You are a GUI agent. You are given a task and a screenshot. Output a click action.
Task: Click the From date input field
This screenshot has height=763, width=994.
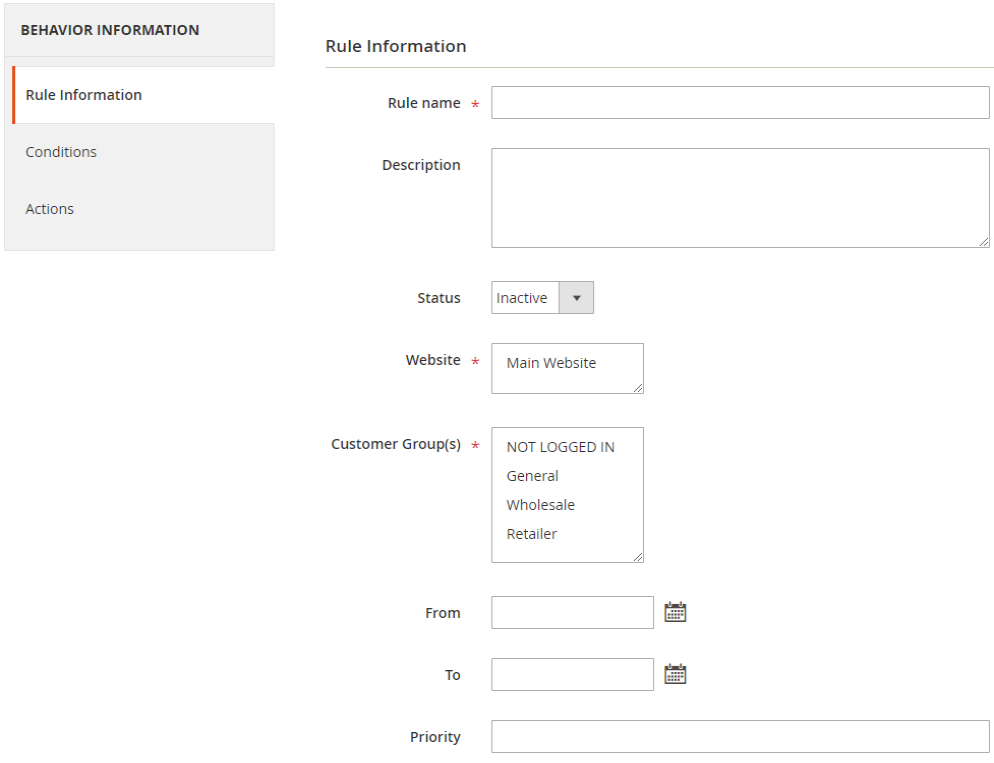point(572,613)
